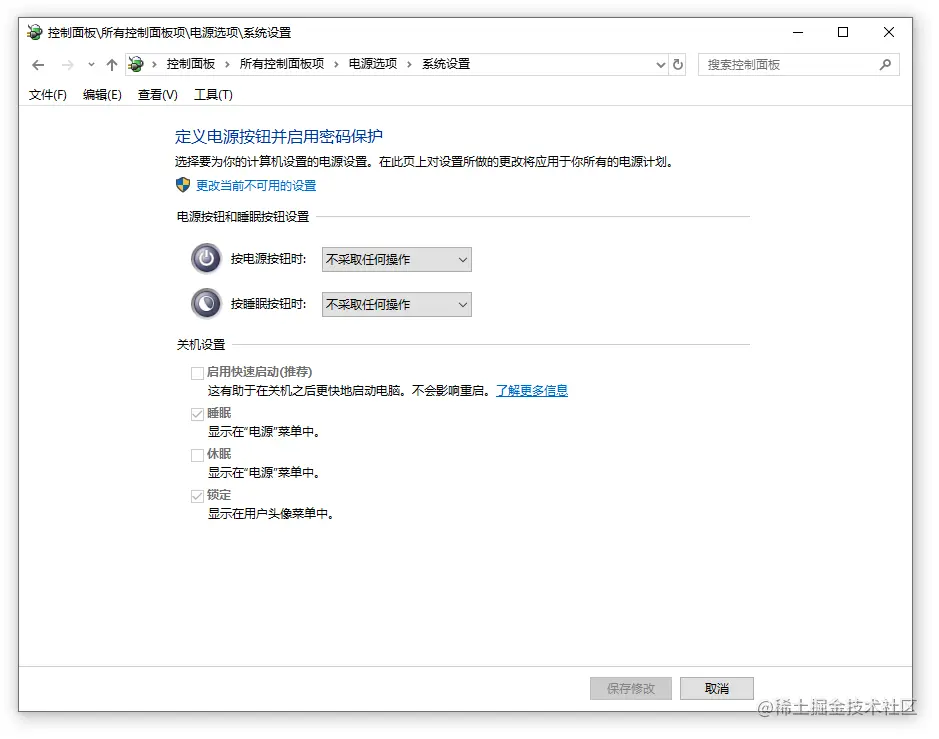The image size is (939, 739).
Task: Click the up-one-level arrow
Action: pyautogui.click(x=111, y=64)
